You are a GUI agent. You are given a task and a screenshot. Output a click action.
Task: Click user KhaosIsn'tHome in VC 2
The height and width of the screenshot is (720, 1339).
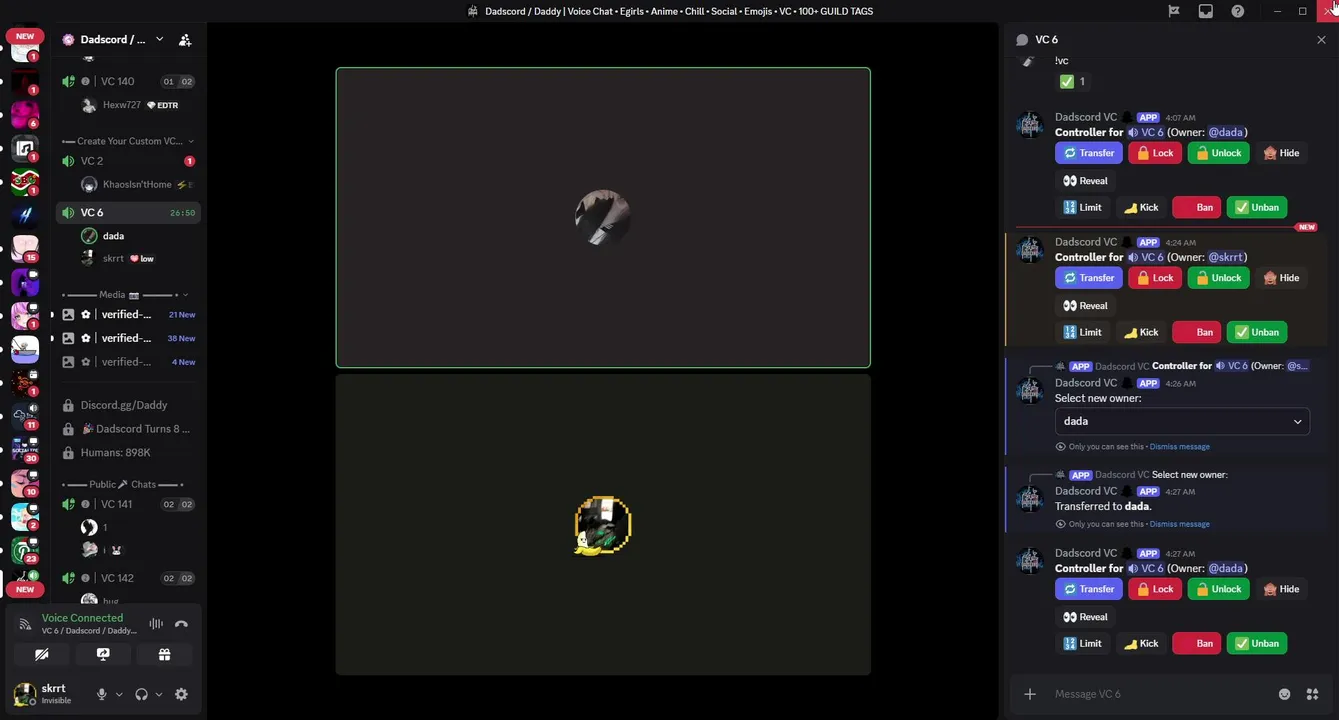coord(138,185)
